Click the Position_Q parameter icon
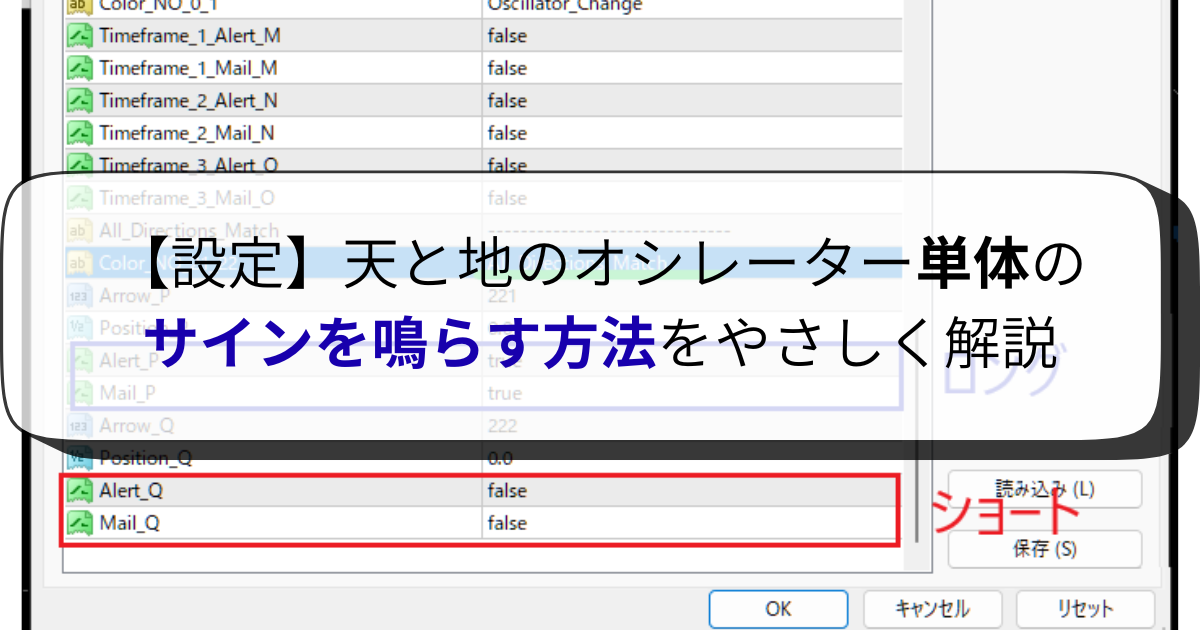 (x=79, y=459)
